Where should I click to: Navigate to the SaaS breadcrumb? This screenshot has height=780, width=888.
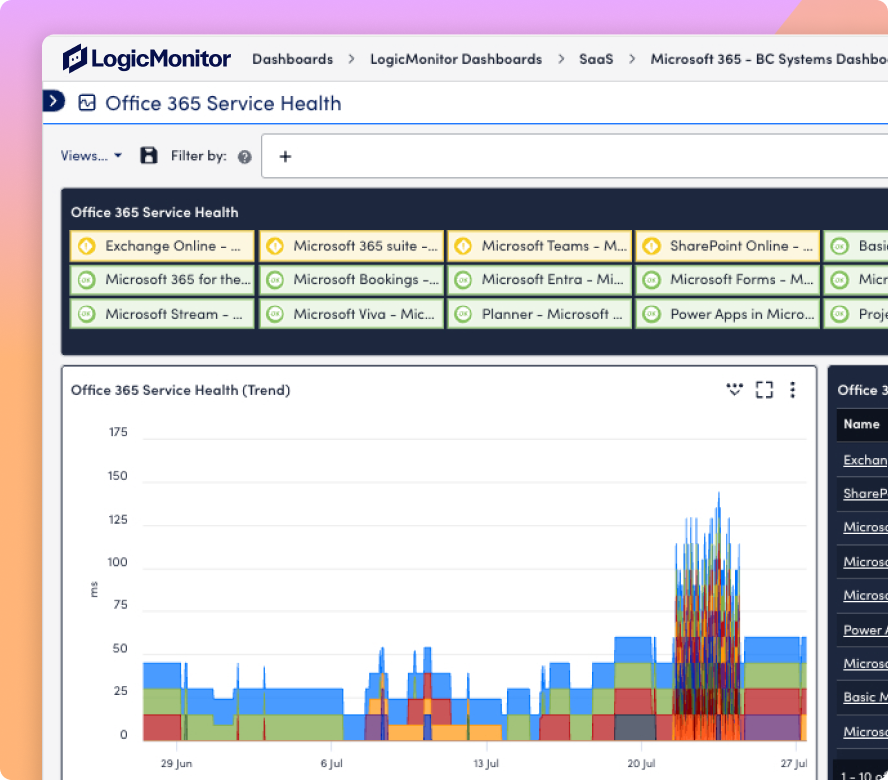click(596, 59)
